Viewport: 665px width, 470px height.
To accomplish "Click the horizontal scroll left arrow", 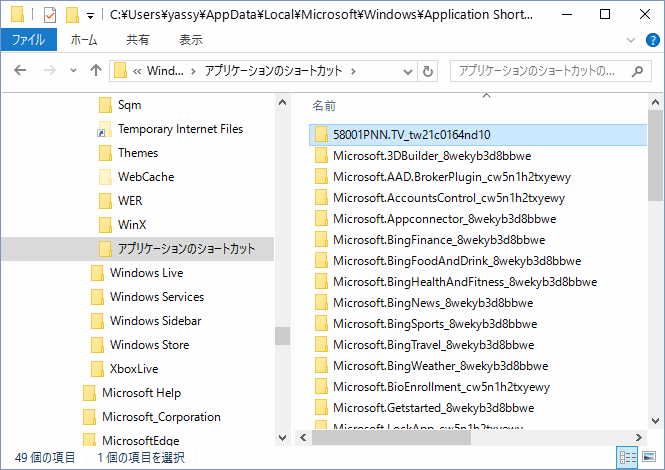I will tap(303, 437).
